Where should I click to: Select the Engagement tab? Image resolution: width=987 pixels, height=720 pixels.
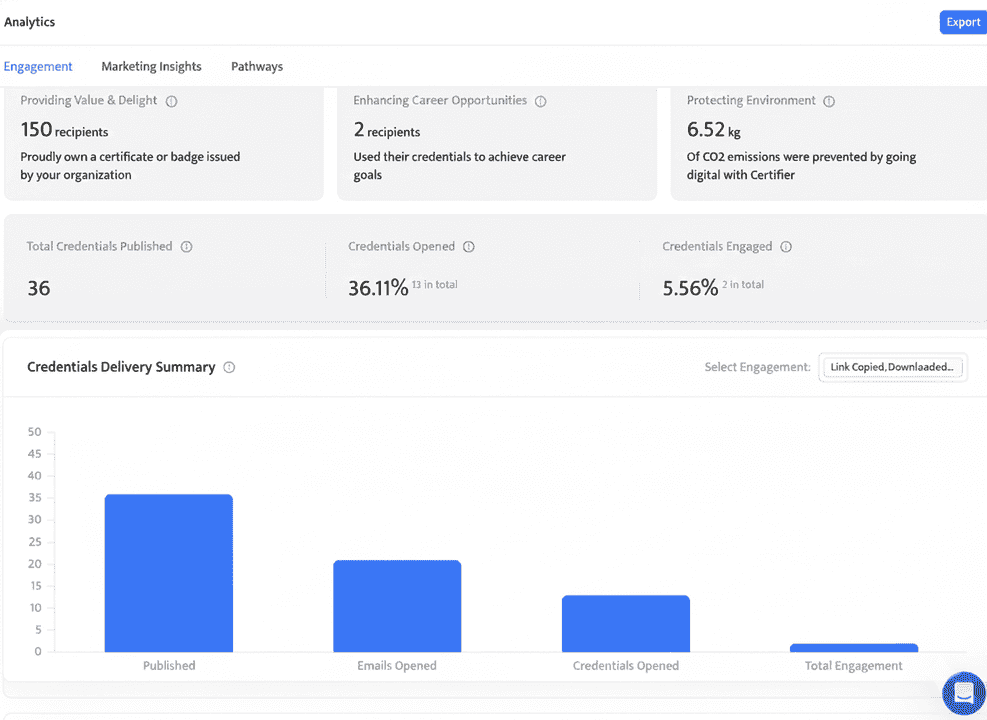coord(38,66)
